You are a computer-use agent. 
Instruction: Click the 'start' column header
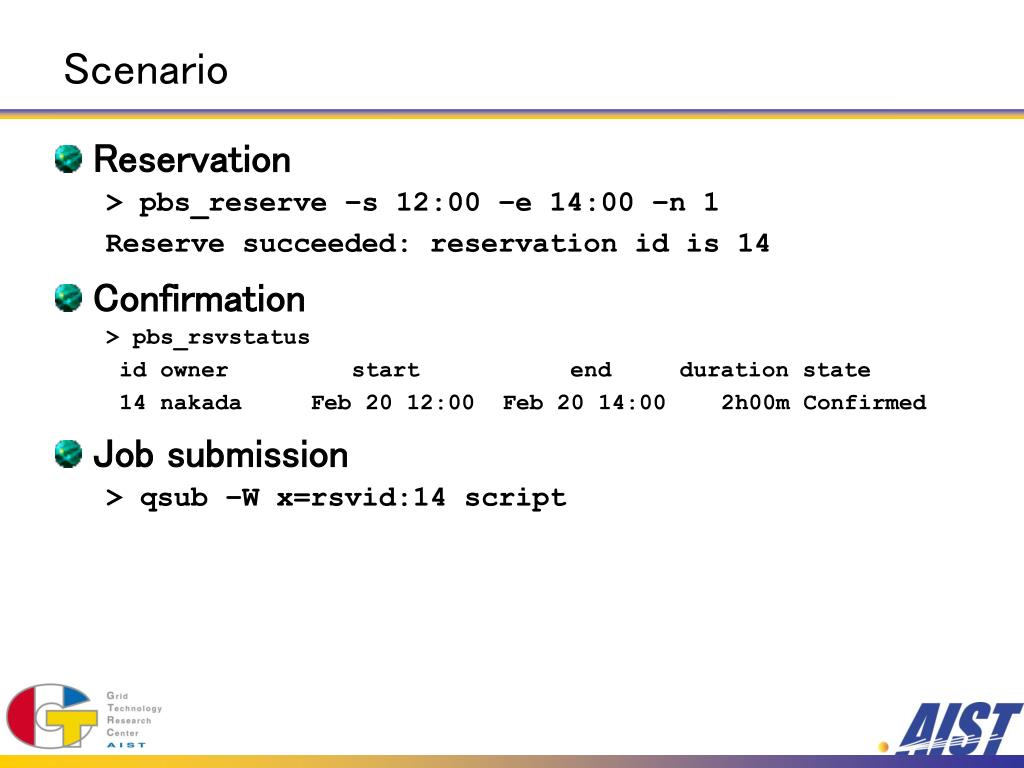point(385,370)
